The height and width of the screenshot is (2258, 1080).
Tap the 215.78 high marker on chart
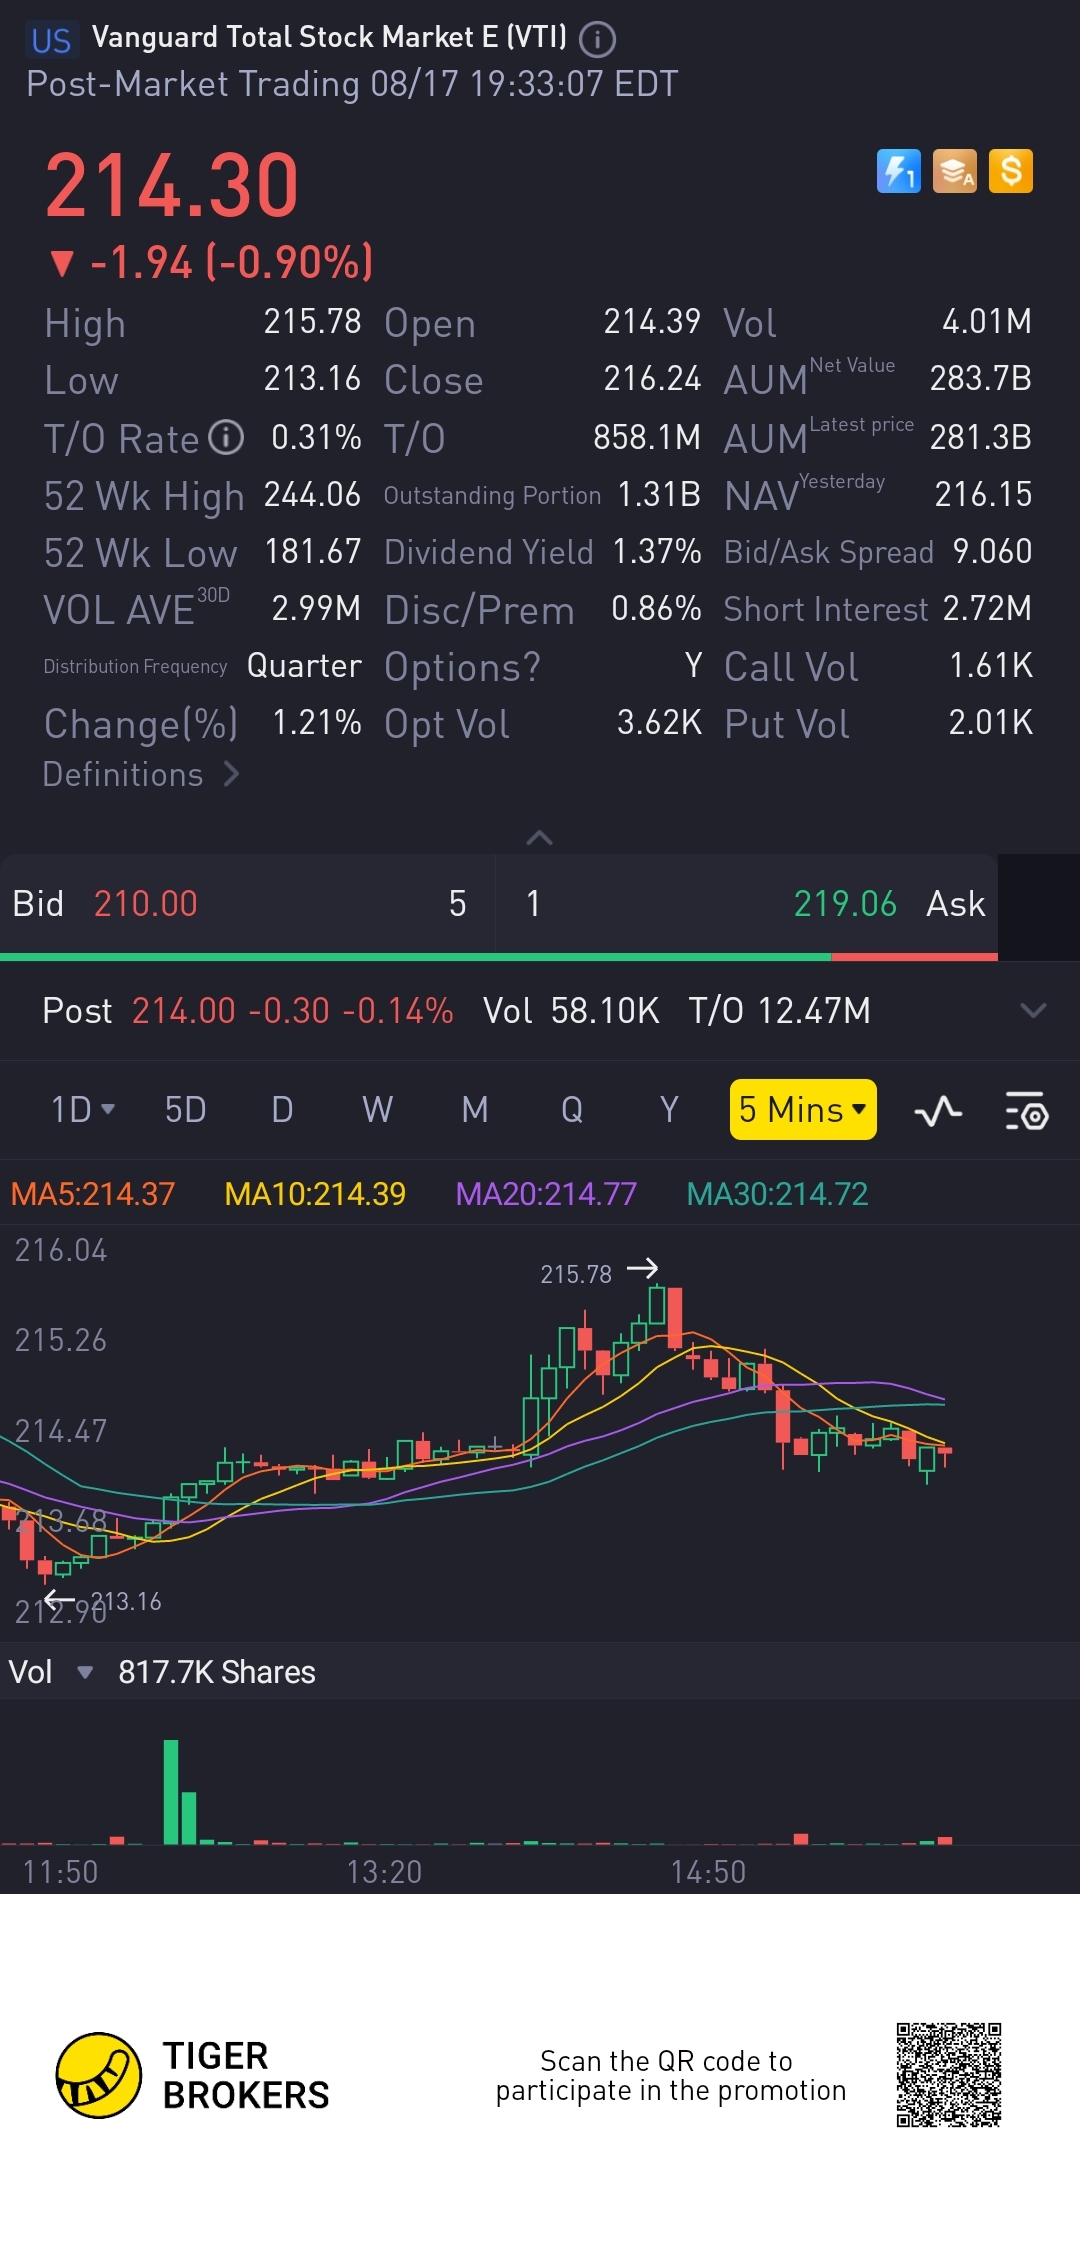[x=576, y=1274]
